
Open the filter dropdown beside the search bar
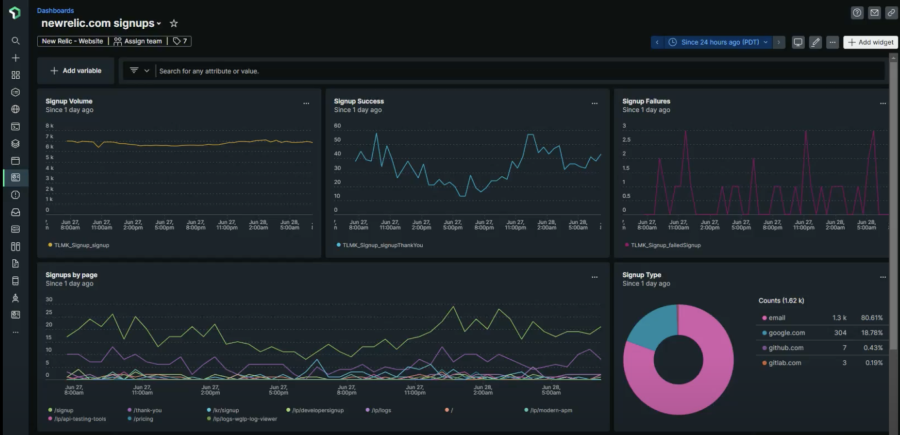[x=139, y=71]
